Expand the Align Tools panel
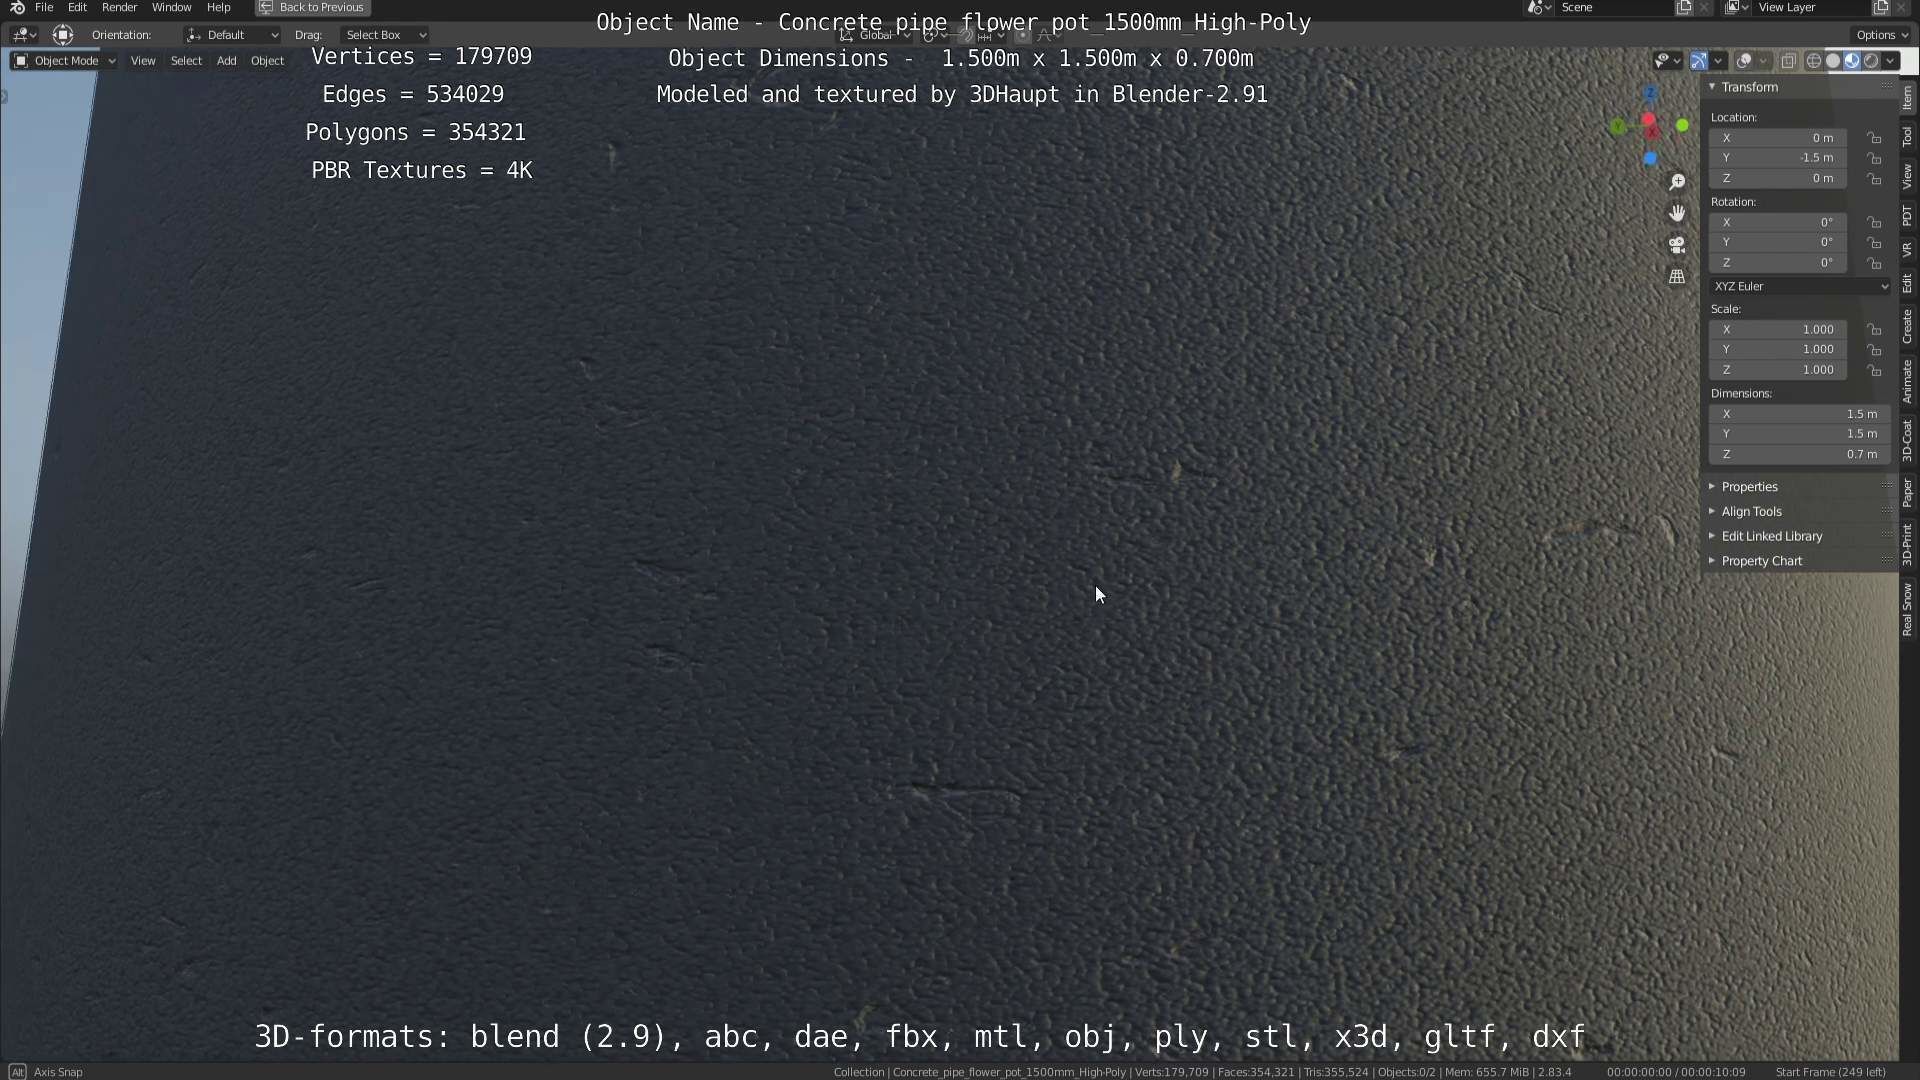This screenshot has height=1080, width=1920. 1751,511
